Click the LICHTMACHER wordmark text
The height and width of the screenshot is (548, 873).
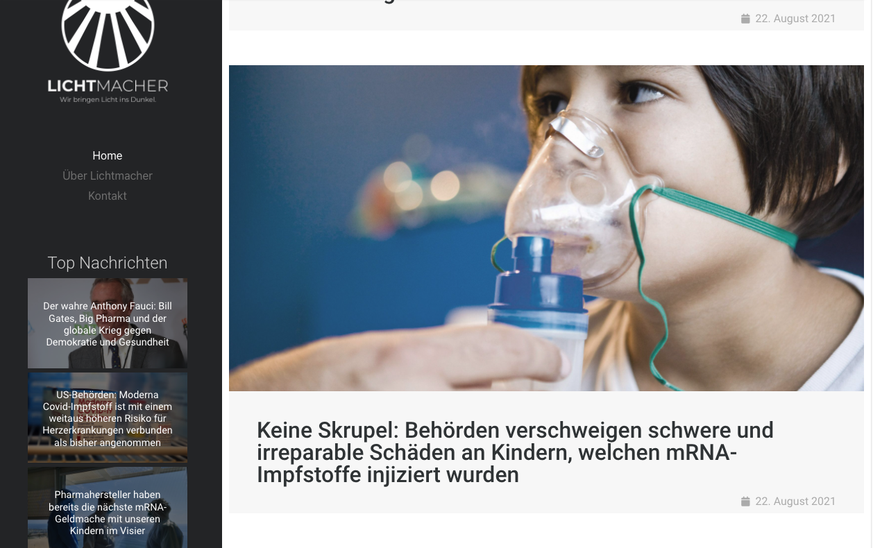[x=107, y=86]
